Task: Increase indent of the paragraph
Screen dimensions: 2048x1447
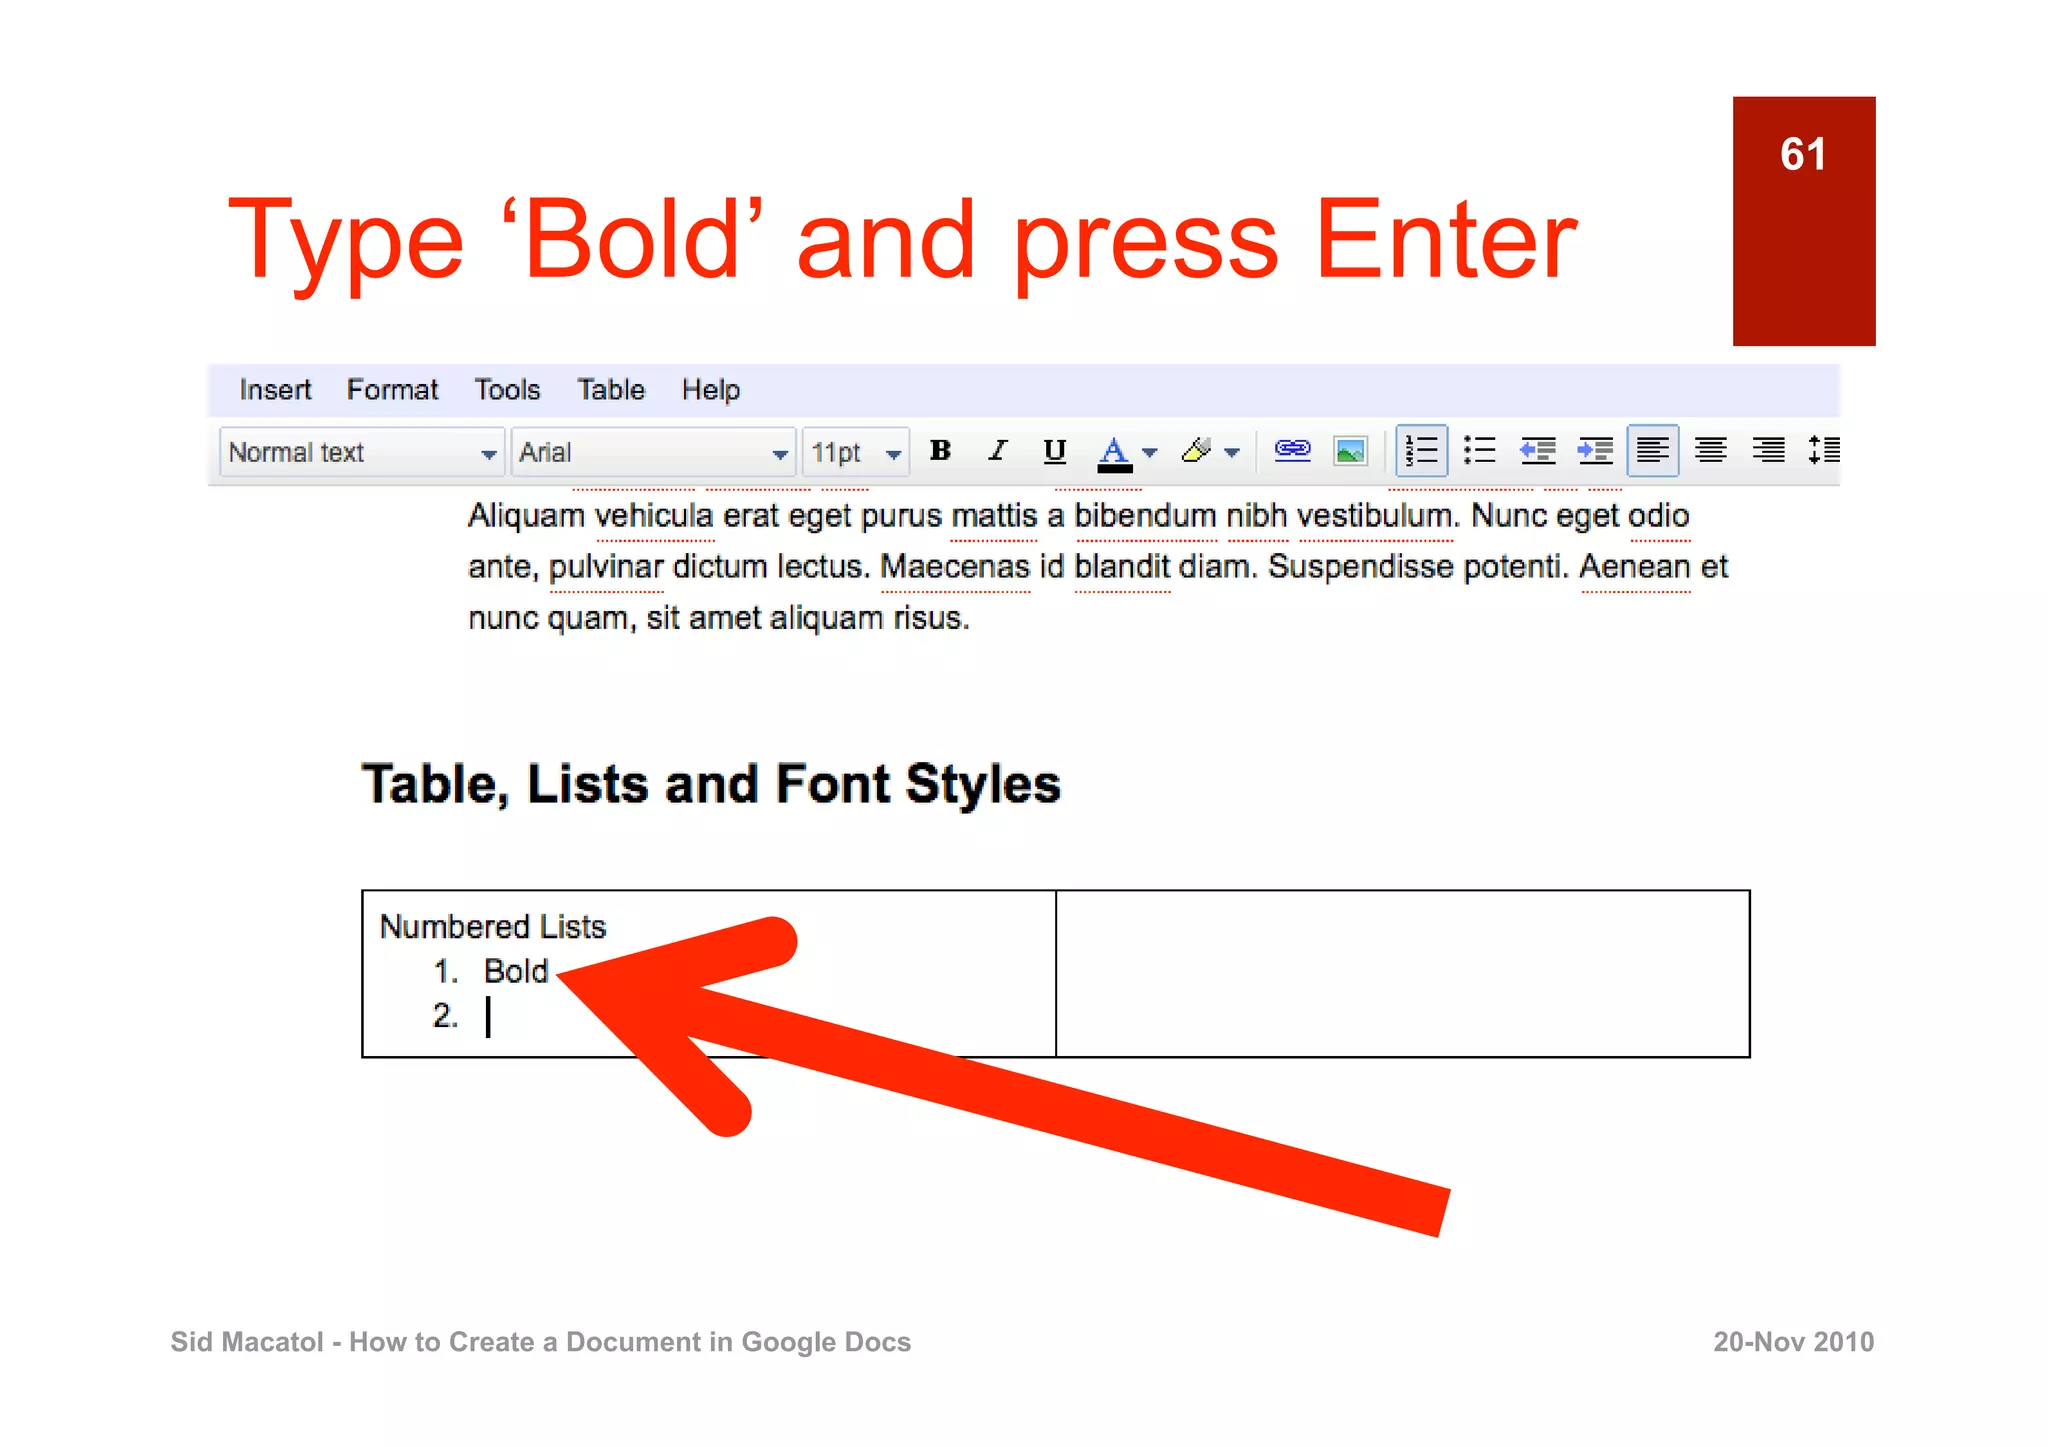Action: (x=1595, y=451)
